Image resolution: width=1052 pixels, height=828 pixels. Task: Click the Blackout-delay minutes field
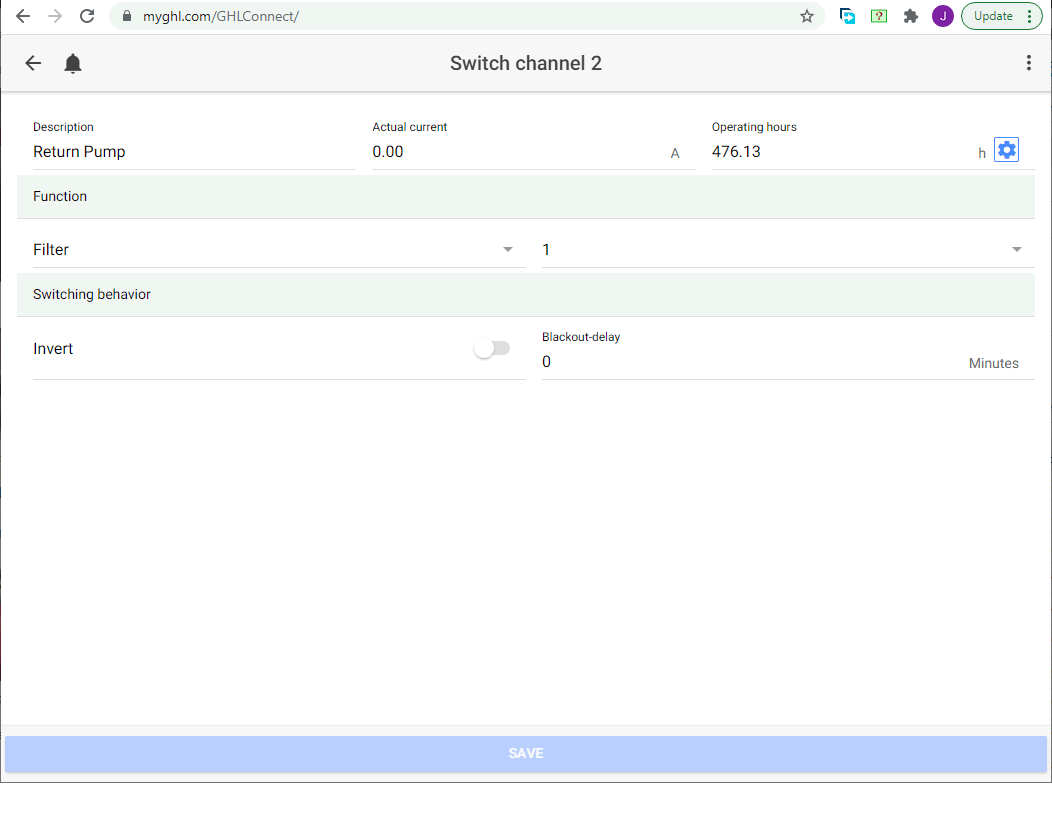pyautogui.click(x=750, y=362)
